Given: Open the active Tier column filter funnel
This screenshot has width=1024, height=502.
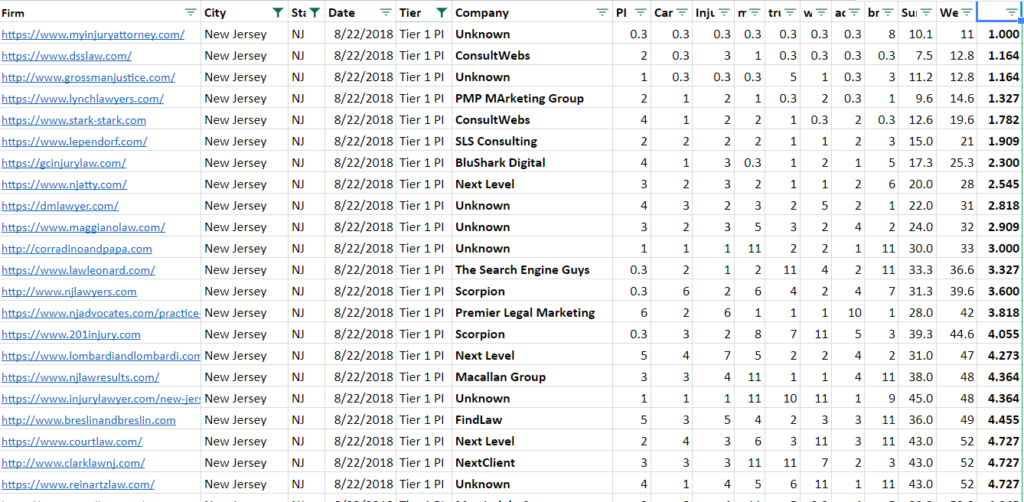Looking at the screenshot, I should tap(442, 12).
